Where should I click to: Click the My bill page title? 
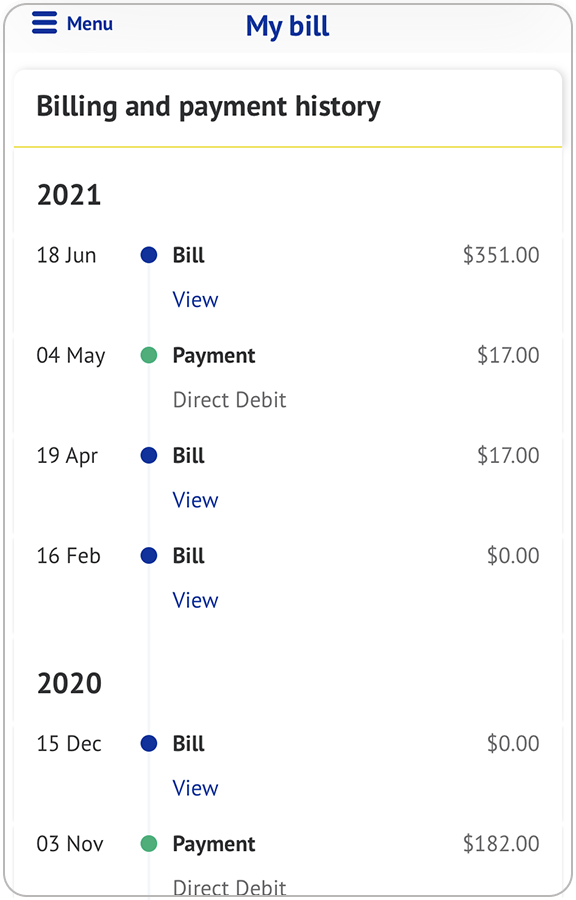click(x=287, y=26)
